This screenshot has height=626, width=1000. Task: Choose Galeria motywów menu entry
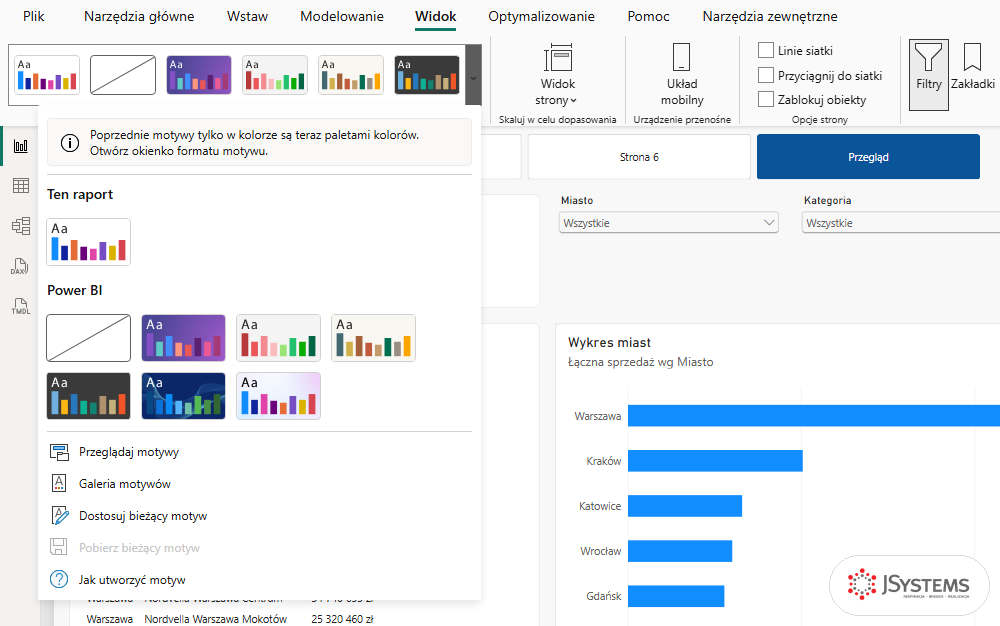click(125, 484)
